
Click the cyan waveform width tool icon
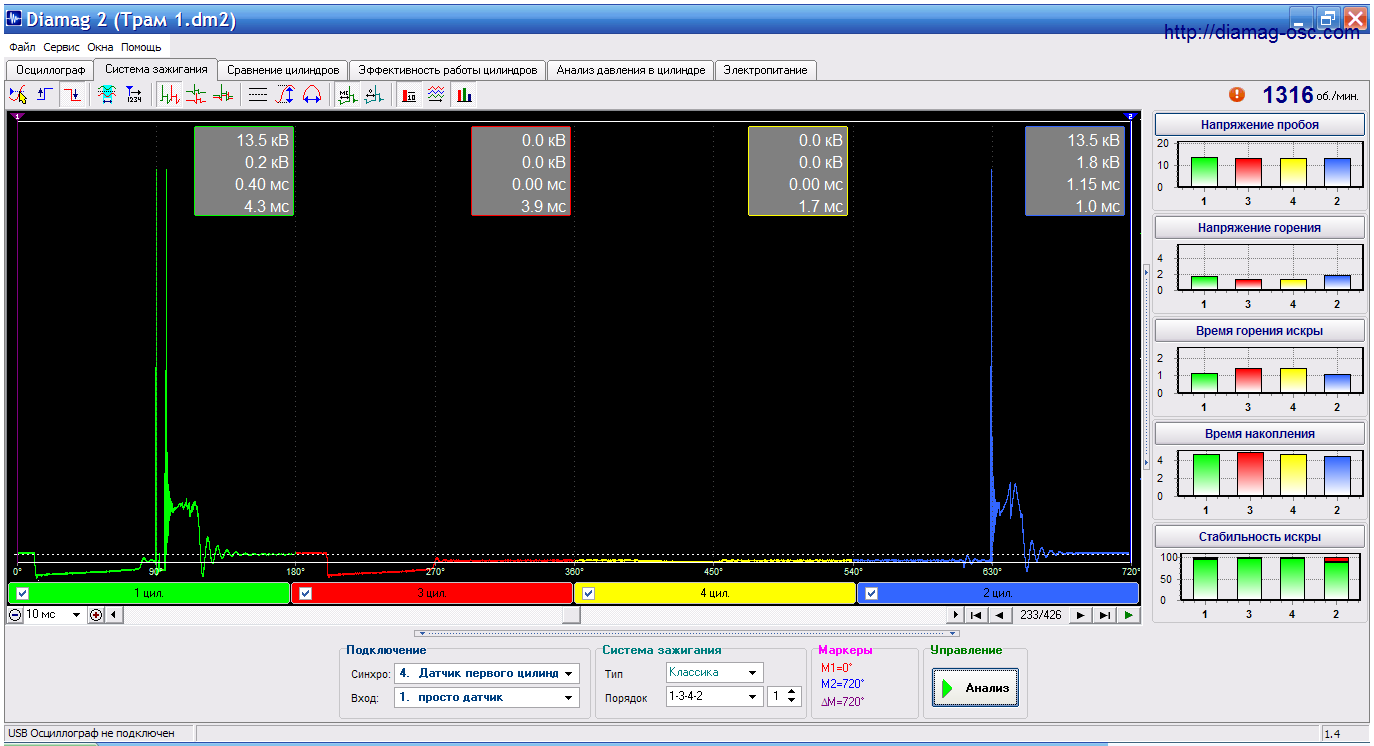point(106,95)
